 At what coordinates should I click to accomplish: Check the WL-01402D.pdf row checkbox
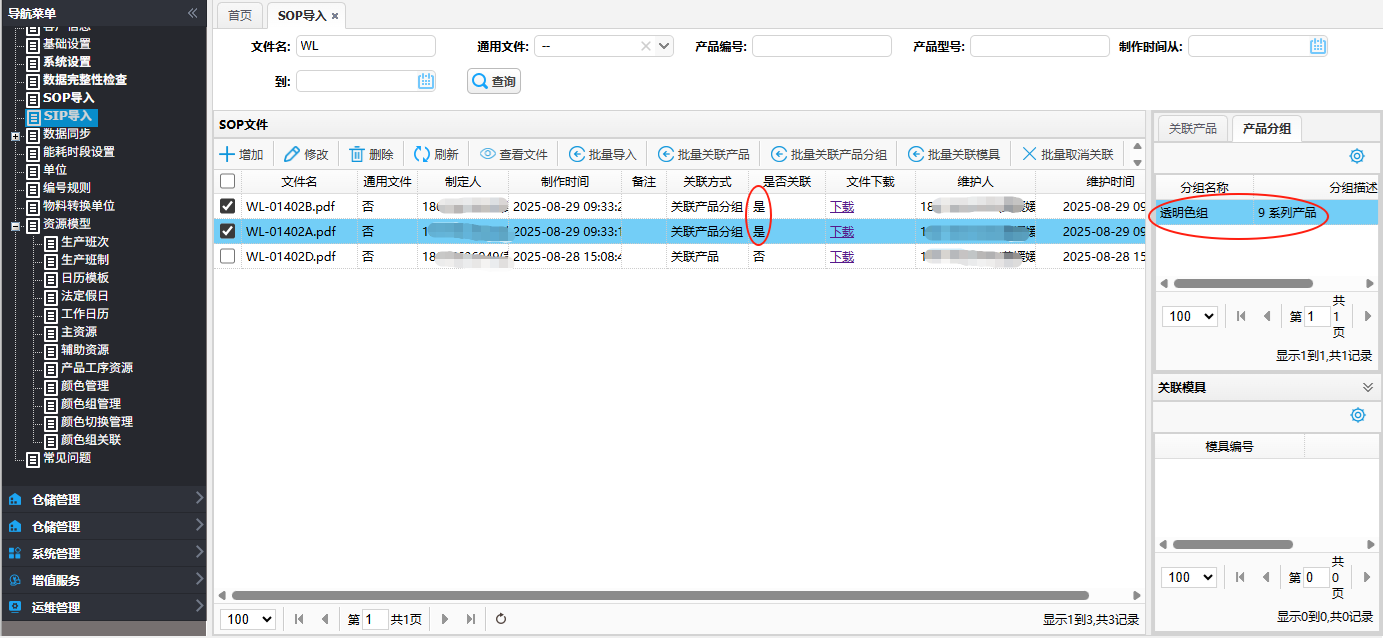[227, 256]
